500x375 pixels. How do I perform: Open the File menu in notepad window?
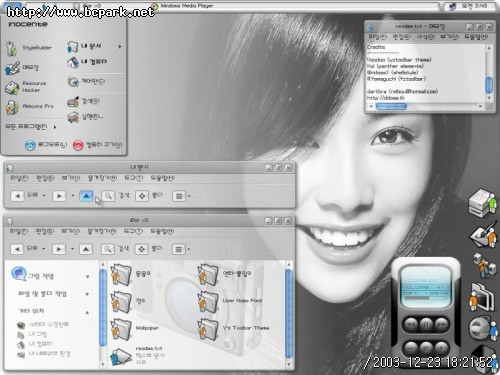377,37
